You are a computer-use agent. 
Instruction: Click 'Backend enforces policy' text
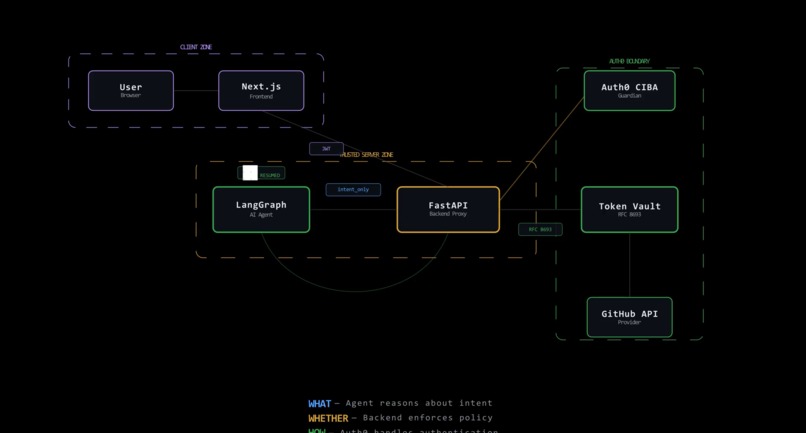click(x=428, y=418)
